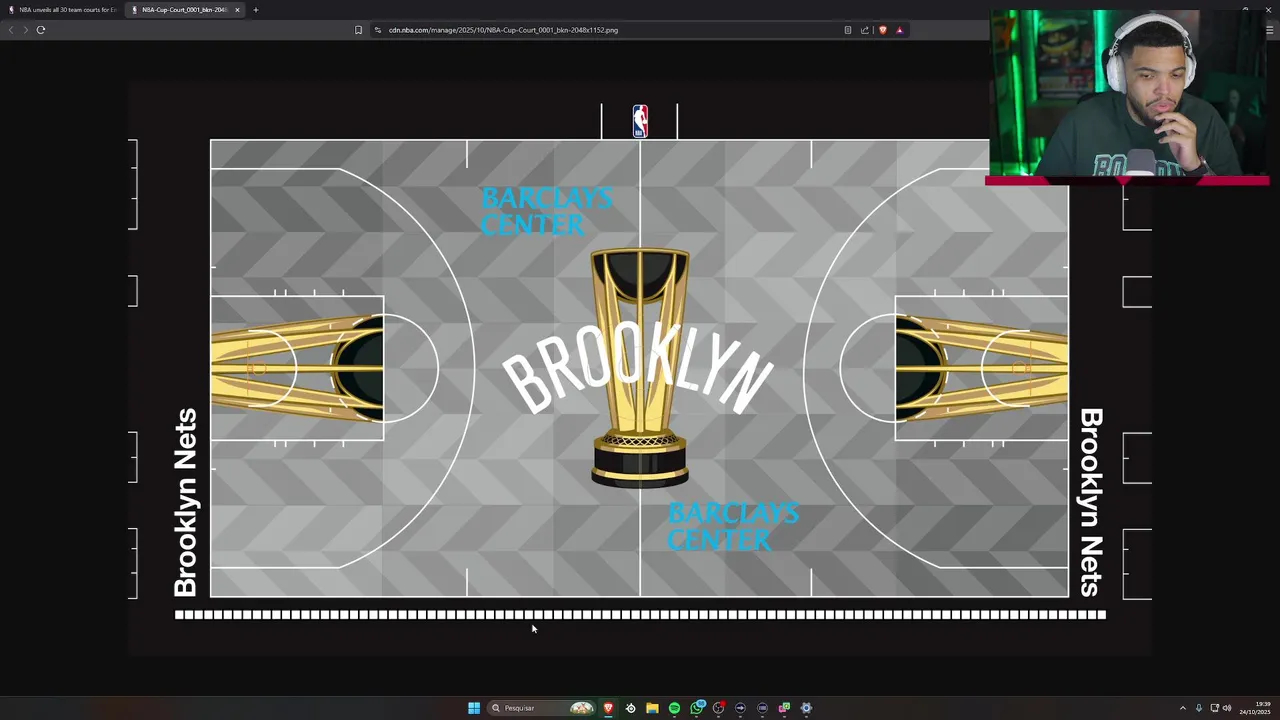This screenshot has width=1280, height=720.
Task: Open Spotify from the taskbar
Action: (x=674, y=708)
